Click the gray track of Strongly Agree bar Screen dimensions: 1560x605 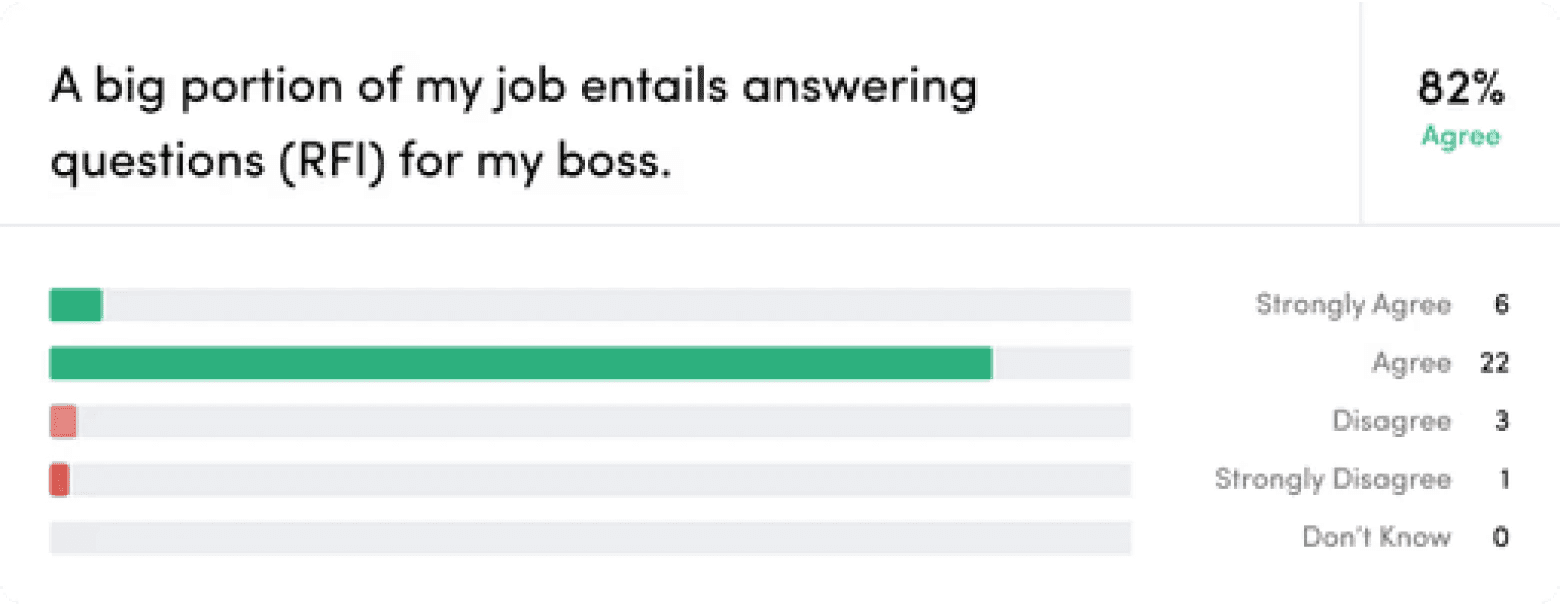pyautogui.click(x=617, y=305)
